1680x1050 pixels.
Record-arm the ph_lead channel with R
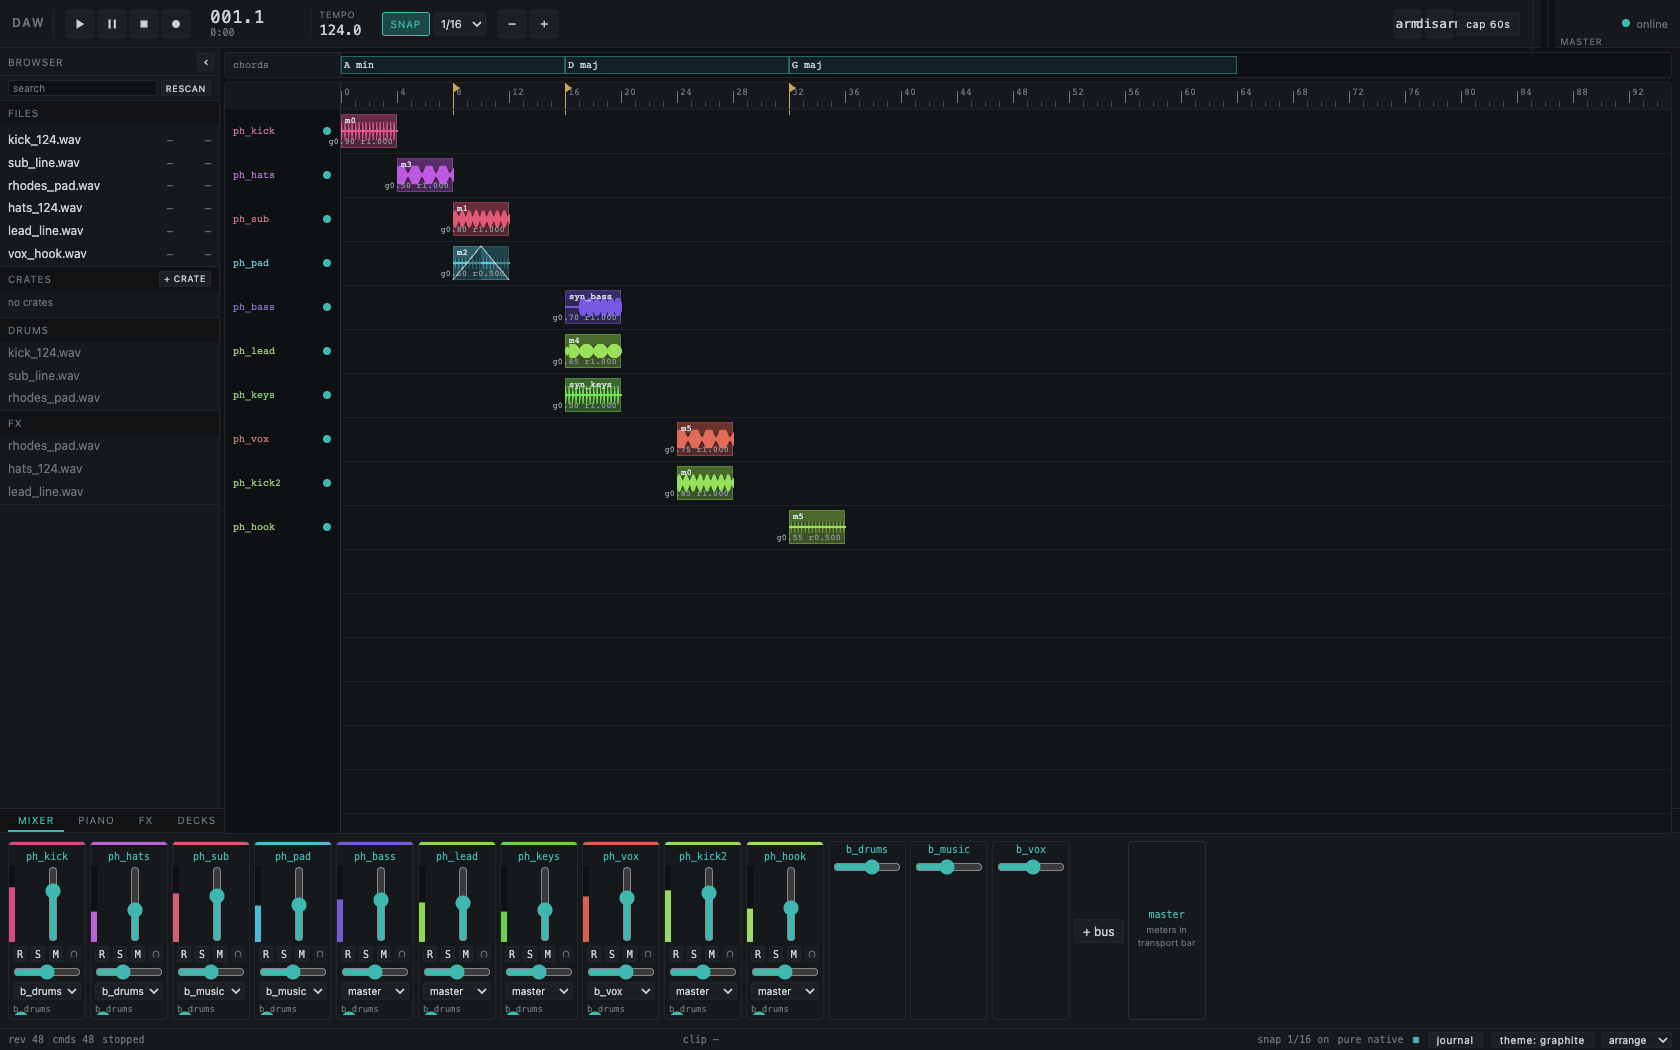(430, 954)
